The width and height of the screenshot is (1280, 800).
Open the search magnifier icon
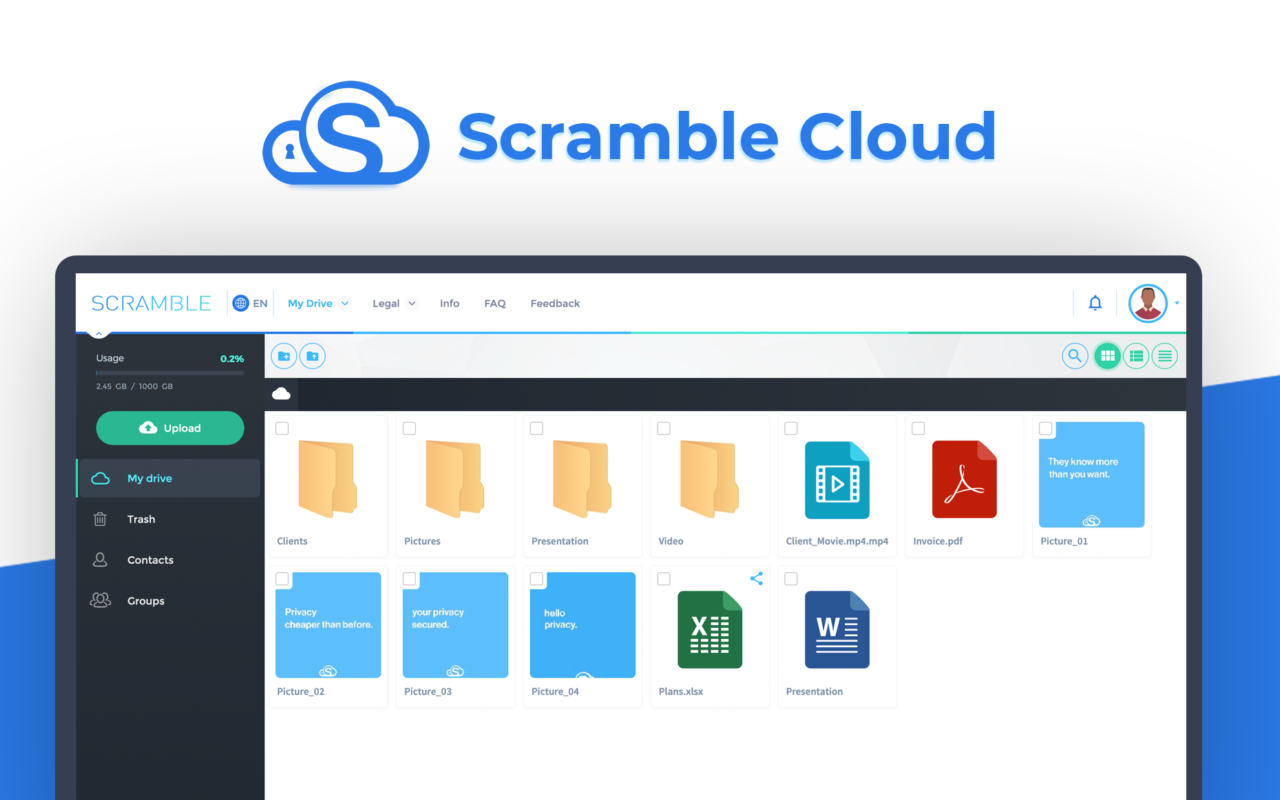[x=1075, y=355]
